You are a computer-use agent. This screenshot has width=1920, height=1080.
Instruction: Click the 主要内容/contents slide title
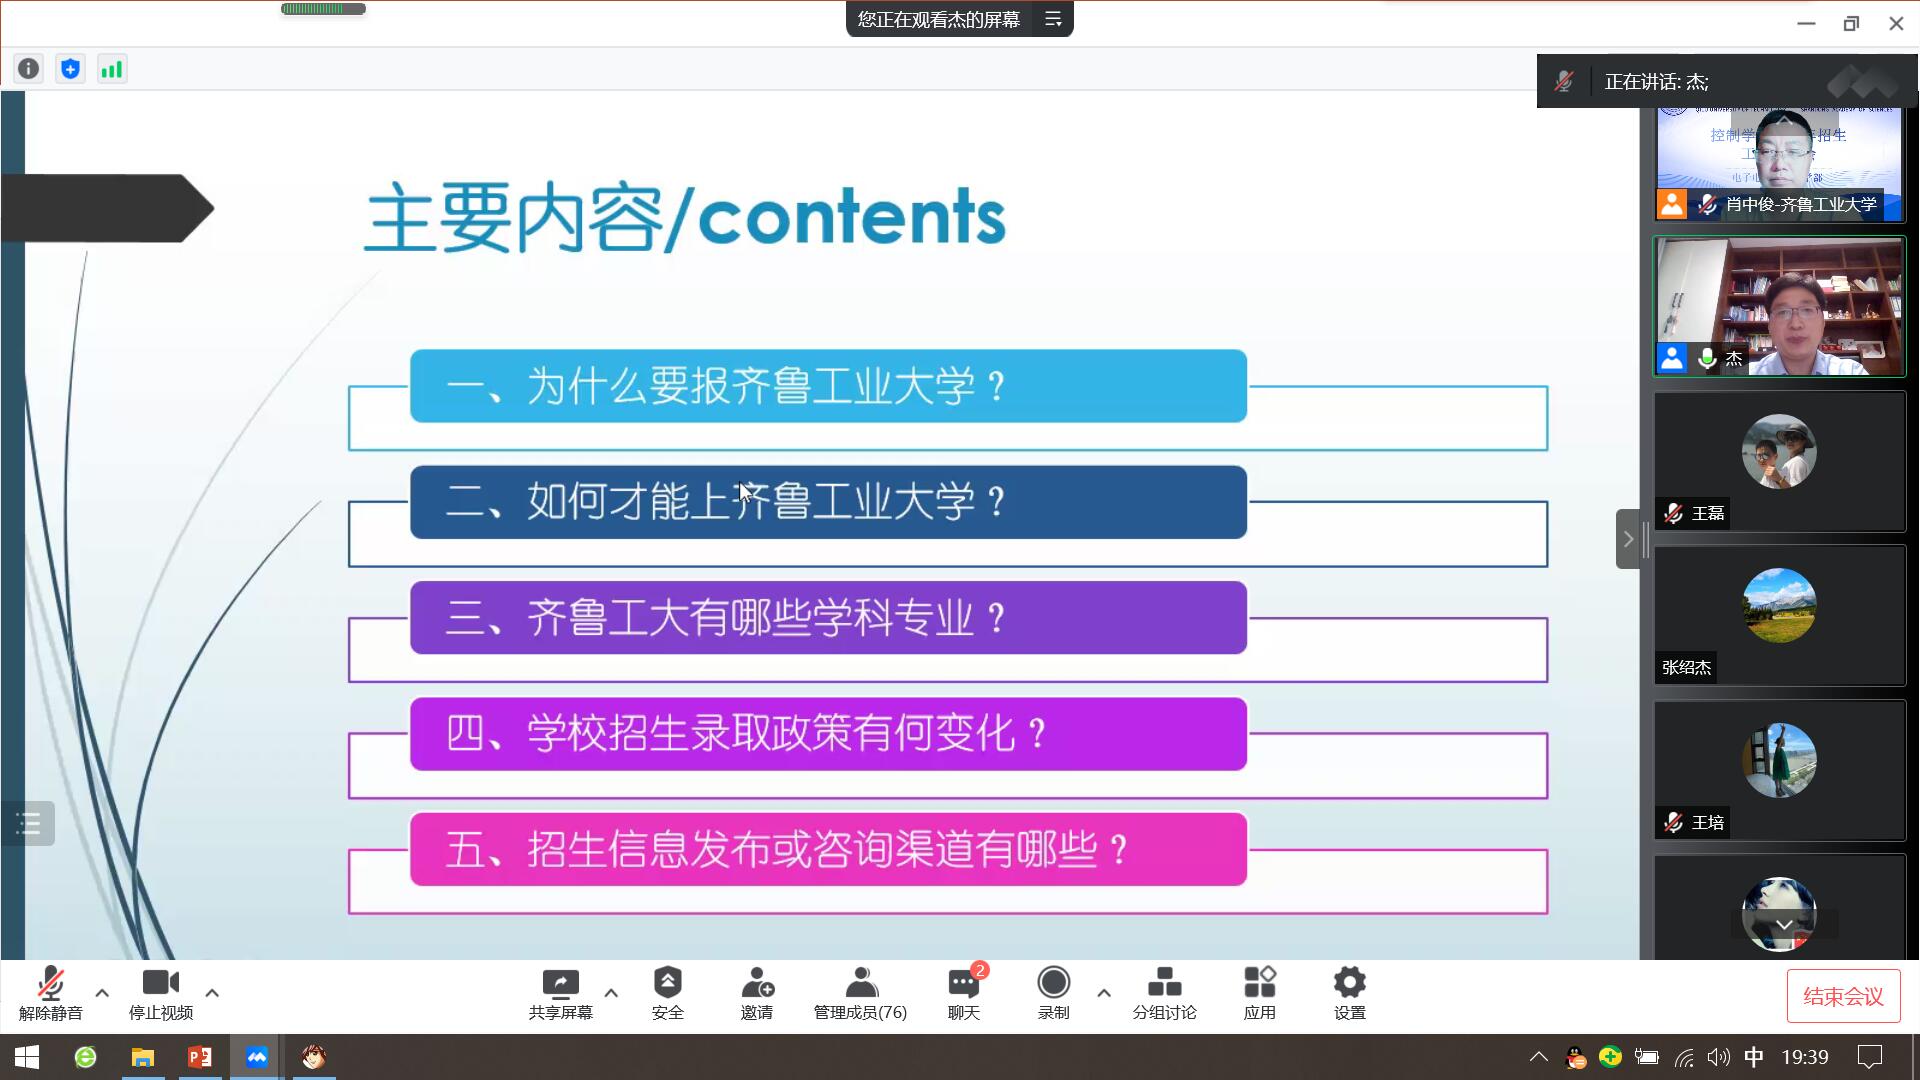[685, 217]
